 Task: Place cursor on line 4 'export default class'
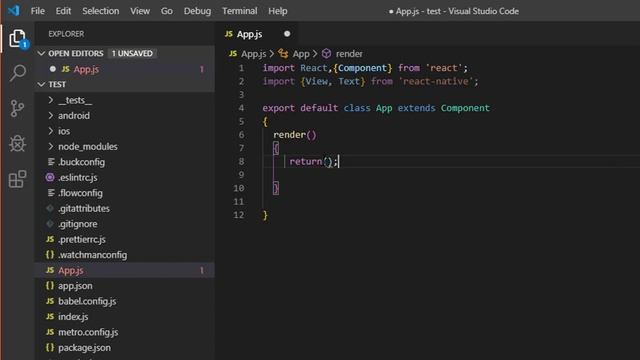[x=316, y=108]
